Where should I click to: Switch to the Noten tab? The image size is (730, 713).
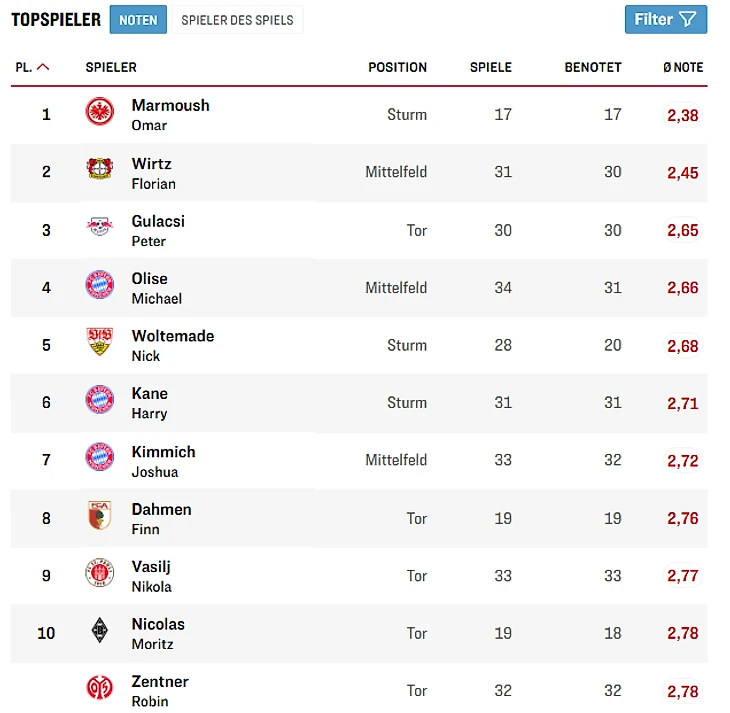click(x=138, y=20)
